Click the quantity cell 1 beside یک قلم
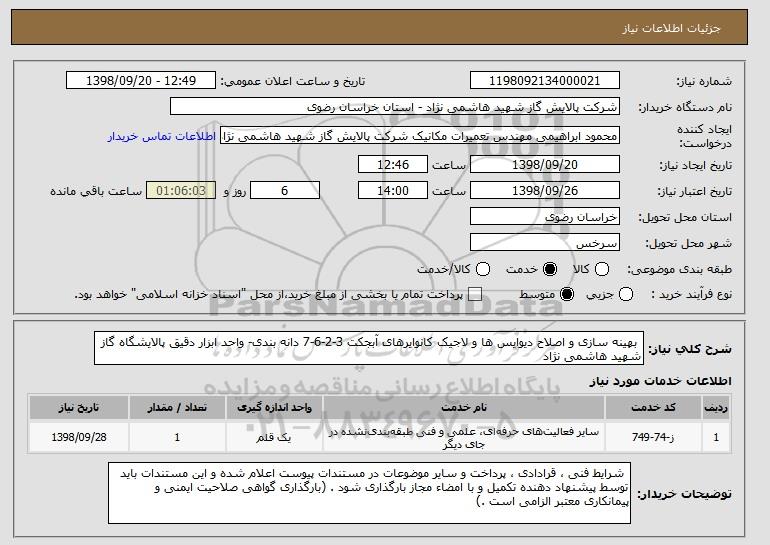This screenshot has height=545, width=770. (x=177, y=437)
